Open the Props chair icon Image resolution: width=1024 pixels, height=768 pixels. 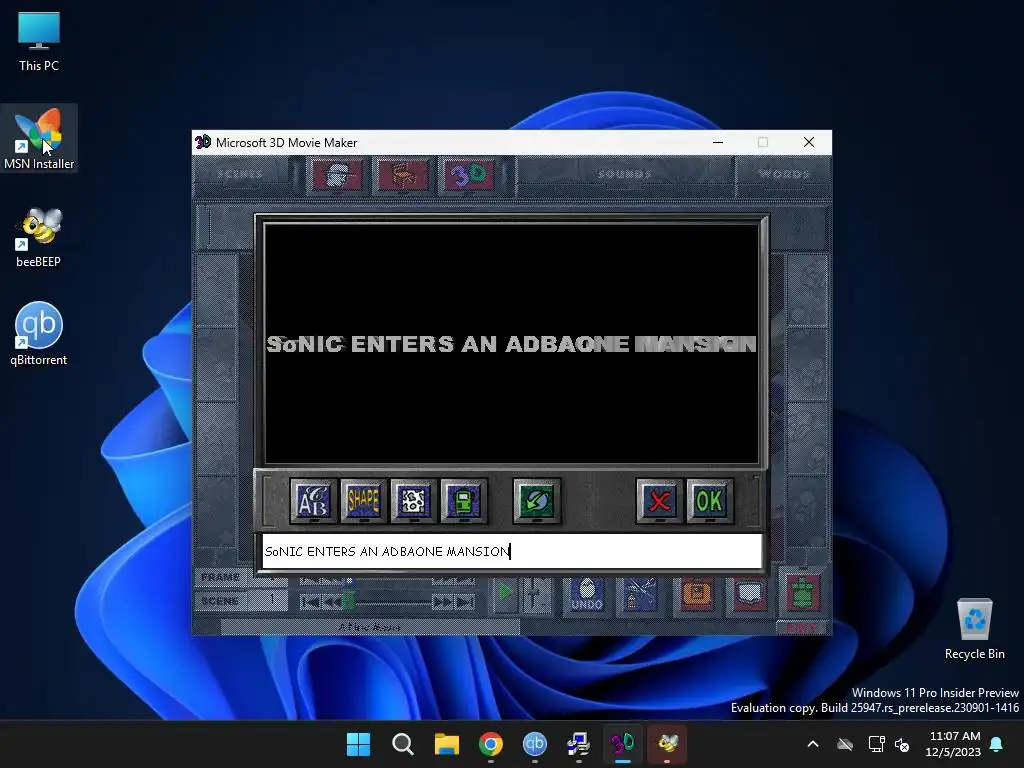[x=403, y=175]
